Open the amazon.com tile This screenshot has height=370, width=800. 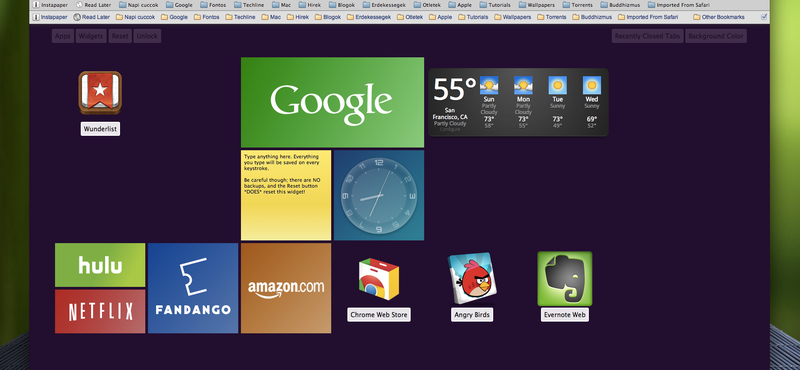(286, 288)
